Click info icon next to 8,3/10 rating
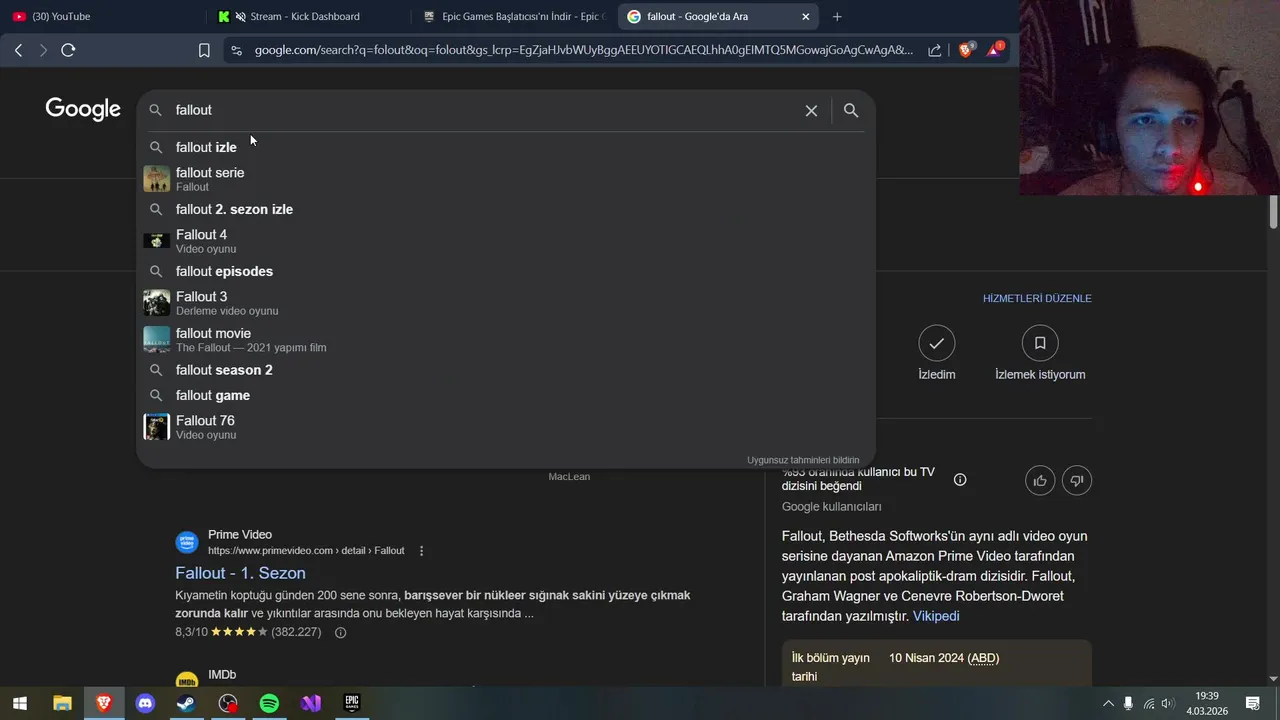Viewport: 1280px width, 720px height. click(340, 632)
